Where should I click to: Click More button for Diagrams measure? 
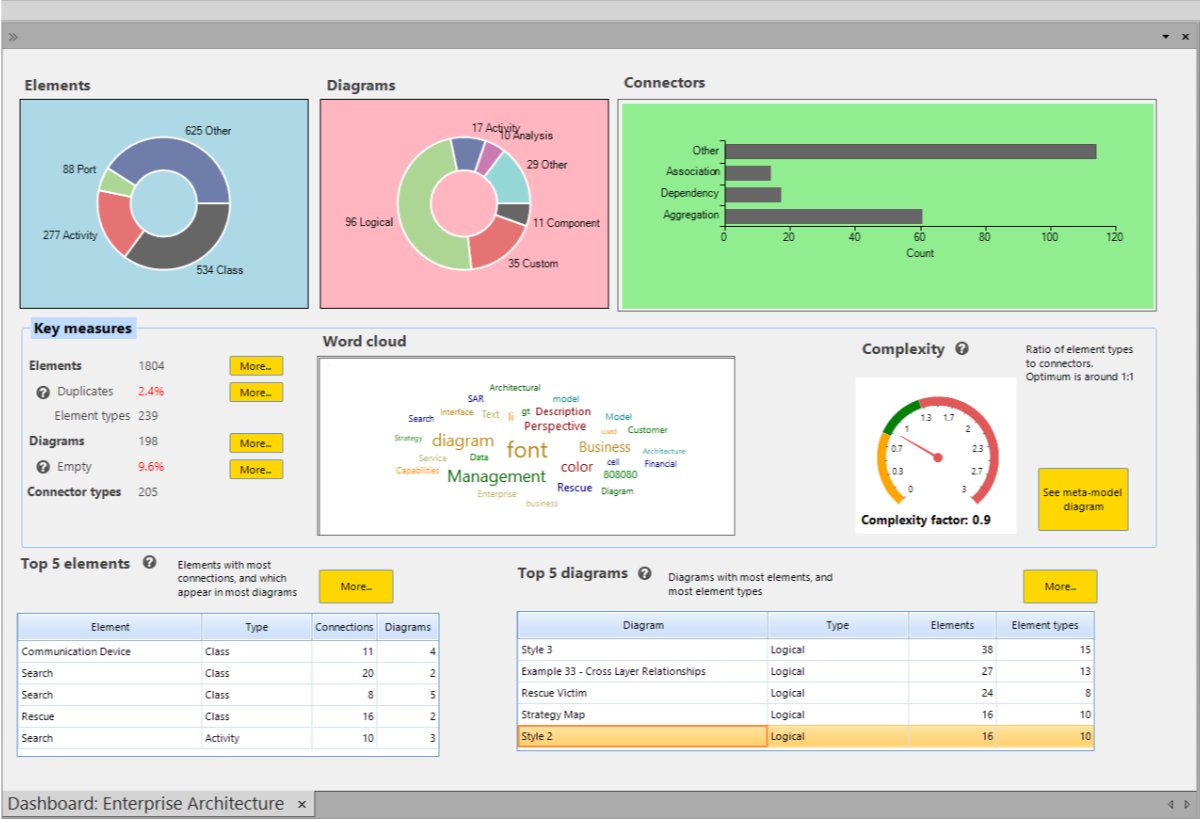coord(256,443)
